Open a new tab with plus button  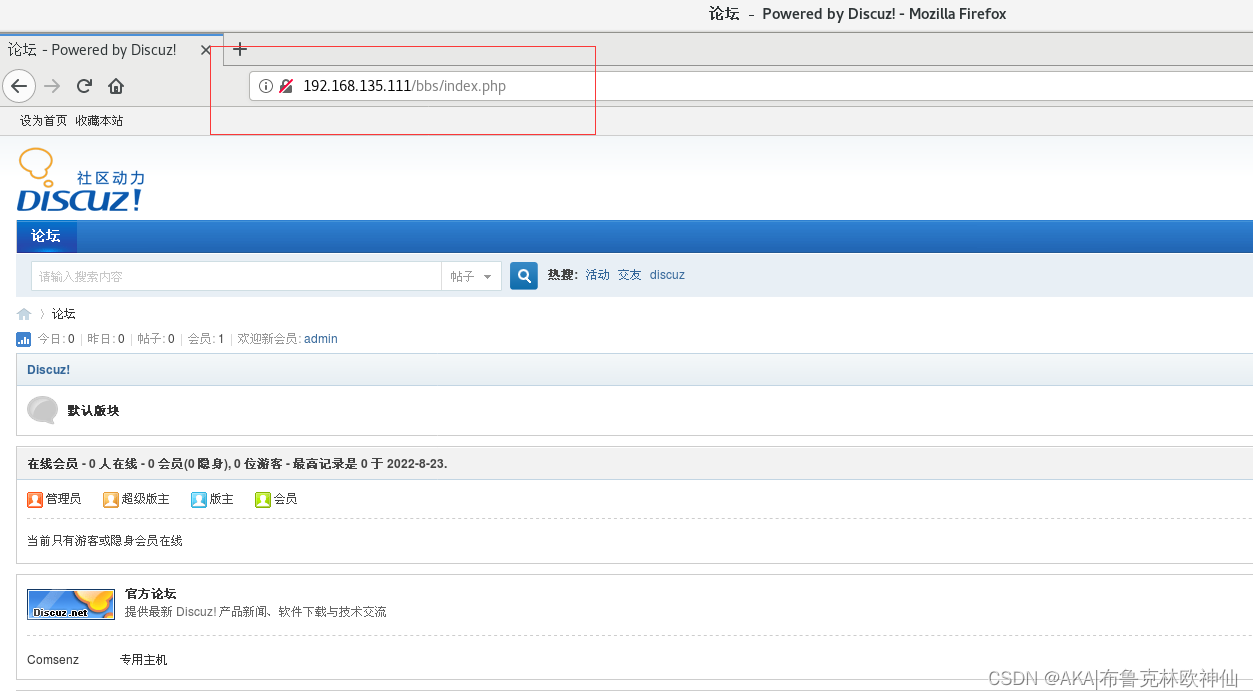(240, 49)
